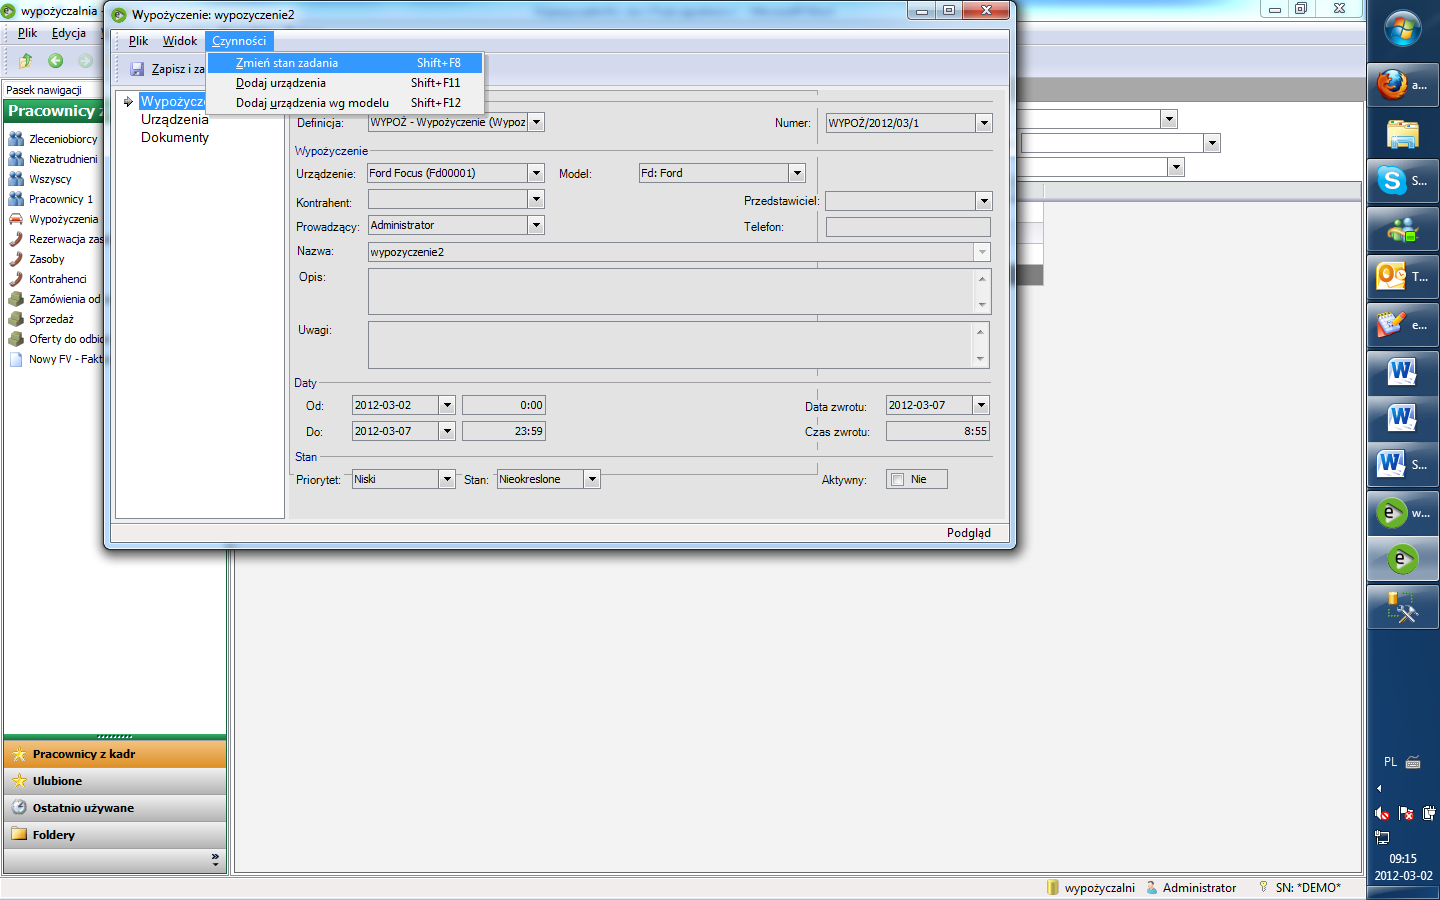This screenshot has height=900, width=1440.
Task: Open the Ulubione panel
Action: point(115,781)
